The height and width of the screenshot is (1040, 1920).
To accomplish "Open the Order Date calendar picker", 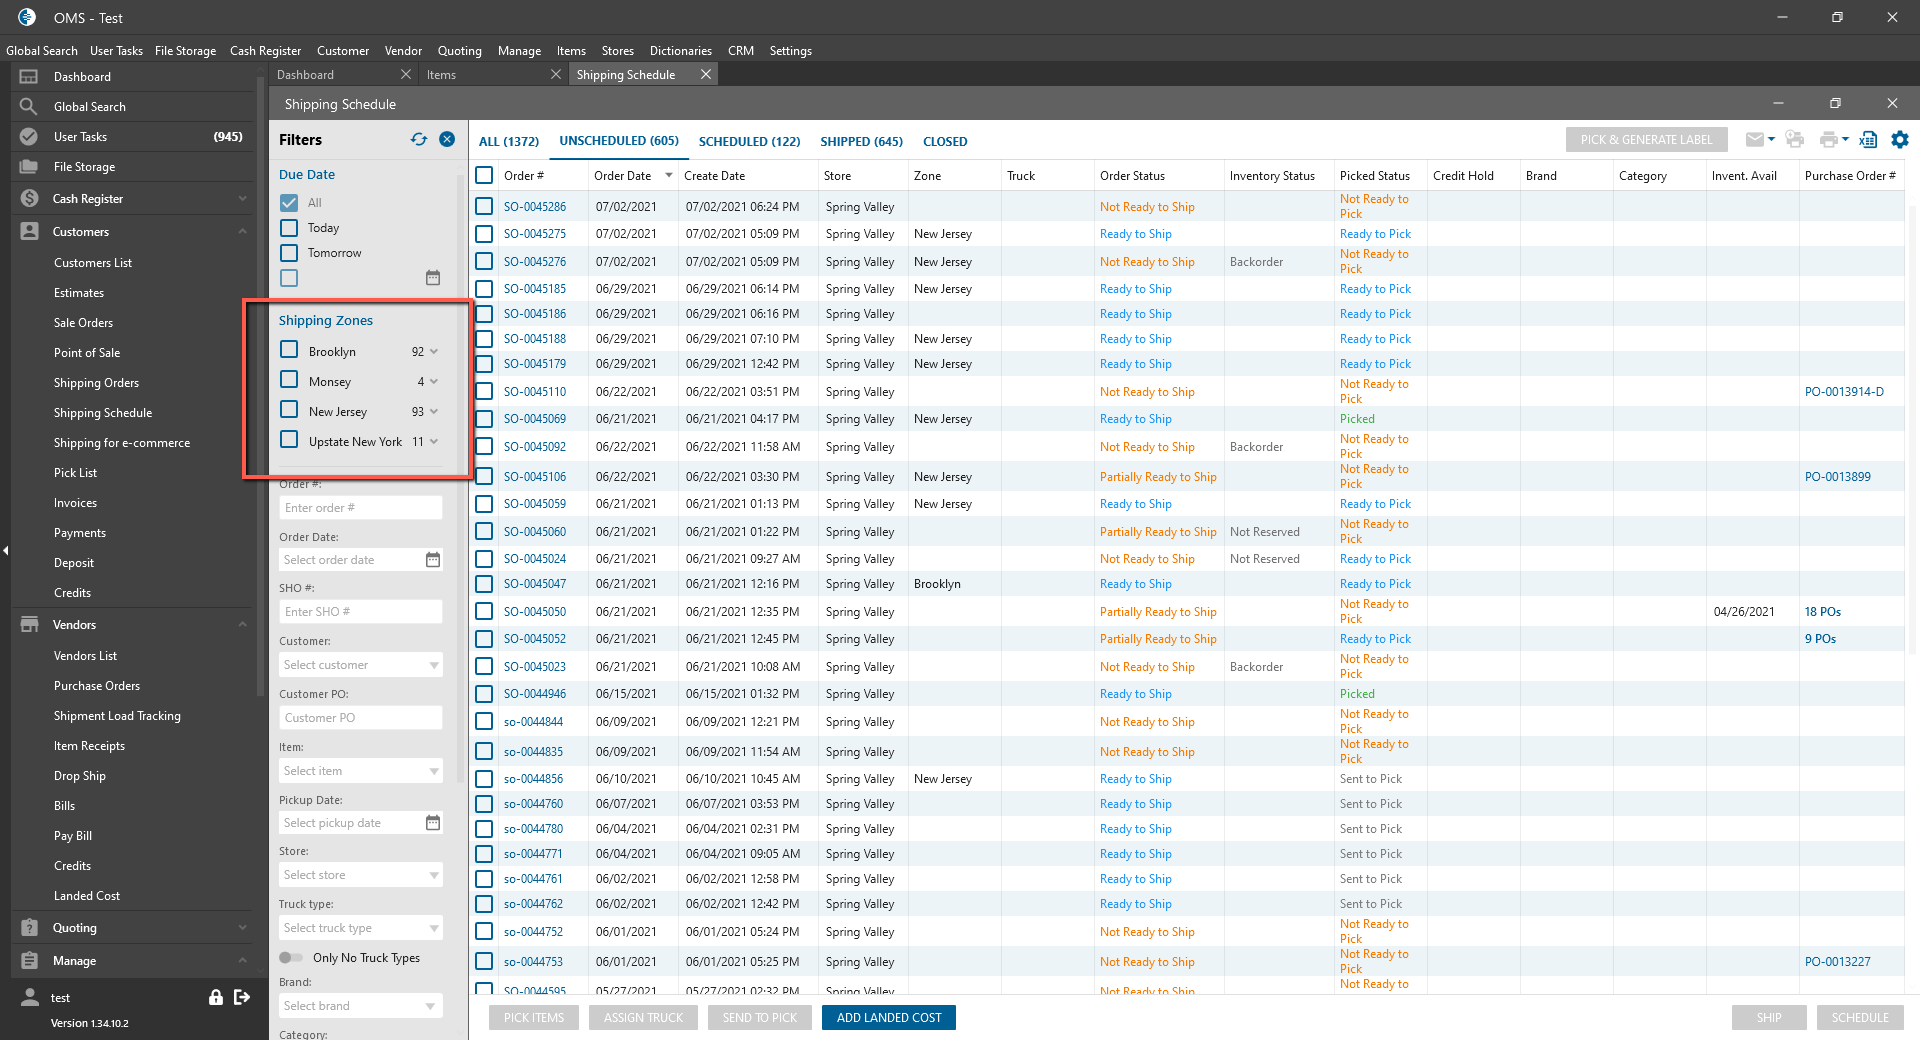I will tap(433, 560).
